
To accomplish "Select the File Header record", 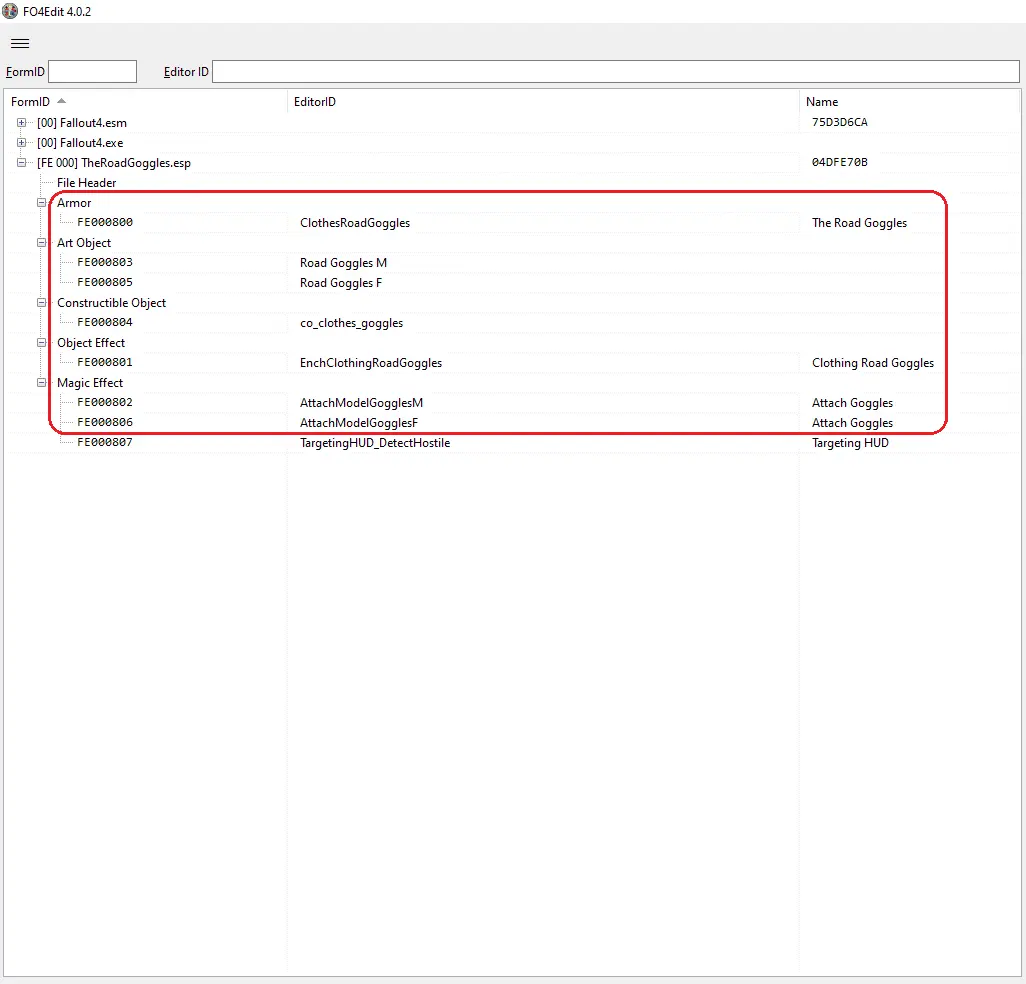I will [x=86, y=183].
